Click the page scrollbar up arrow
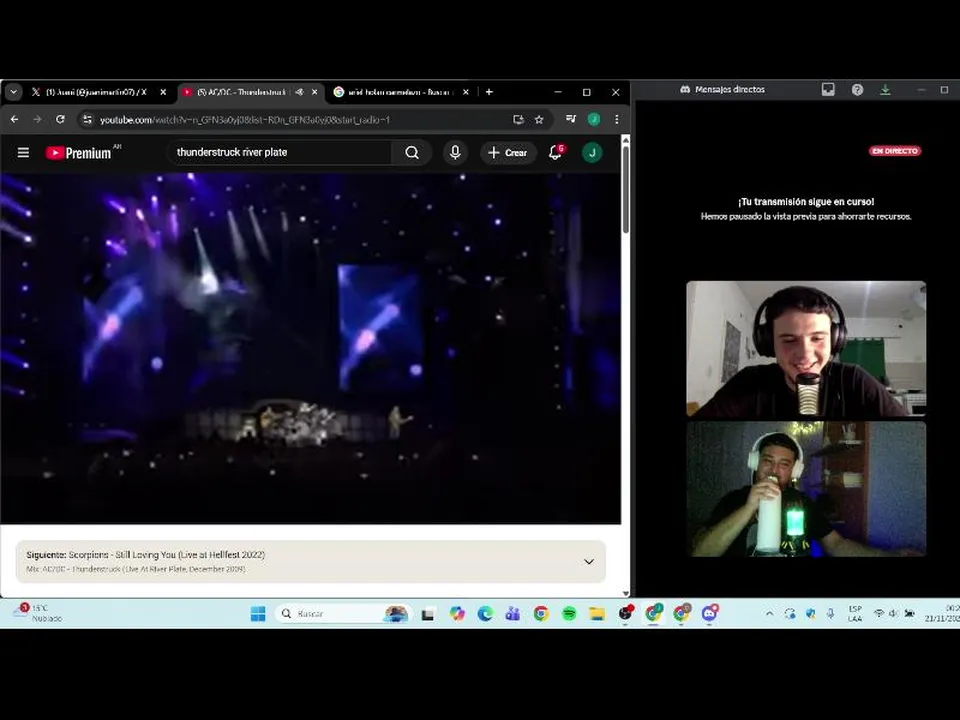 click(x=626, y=140)
